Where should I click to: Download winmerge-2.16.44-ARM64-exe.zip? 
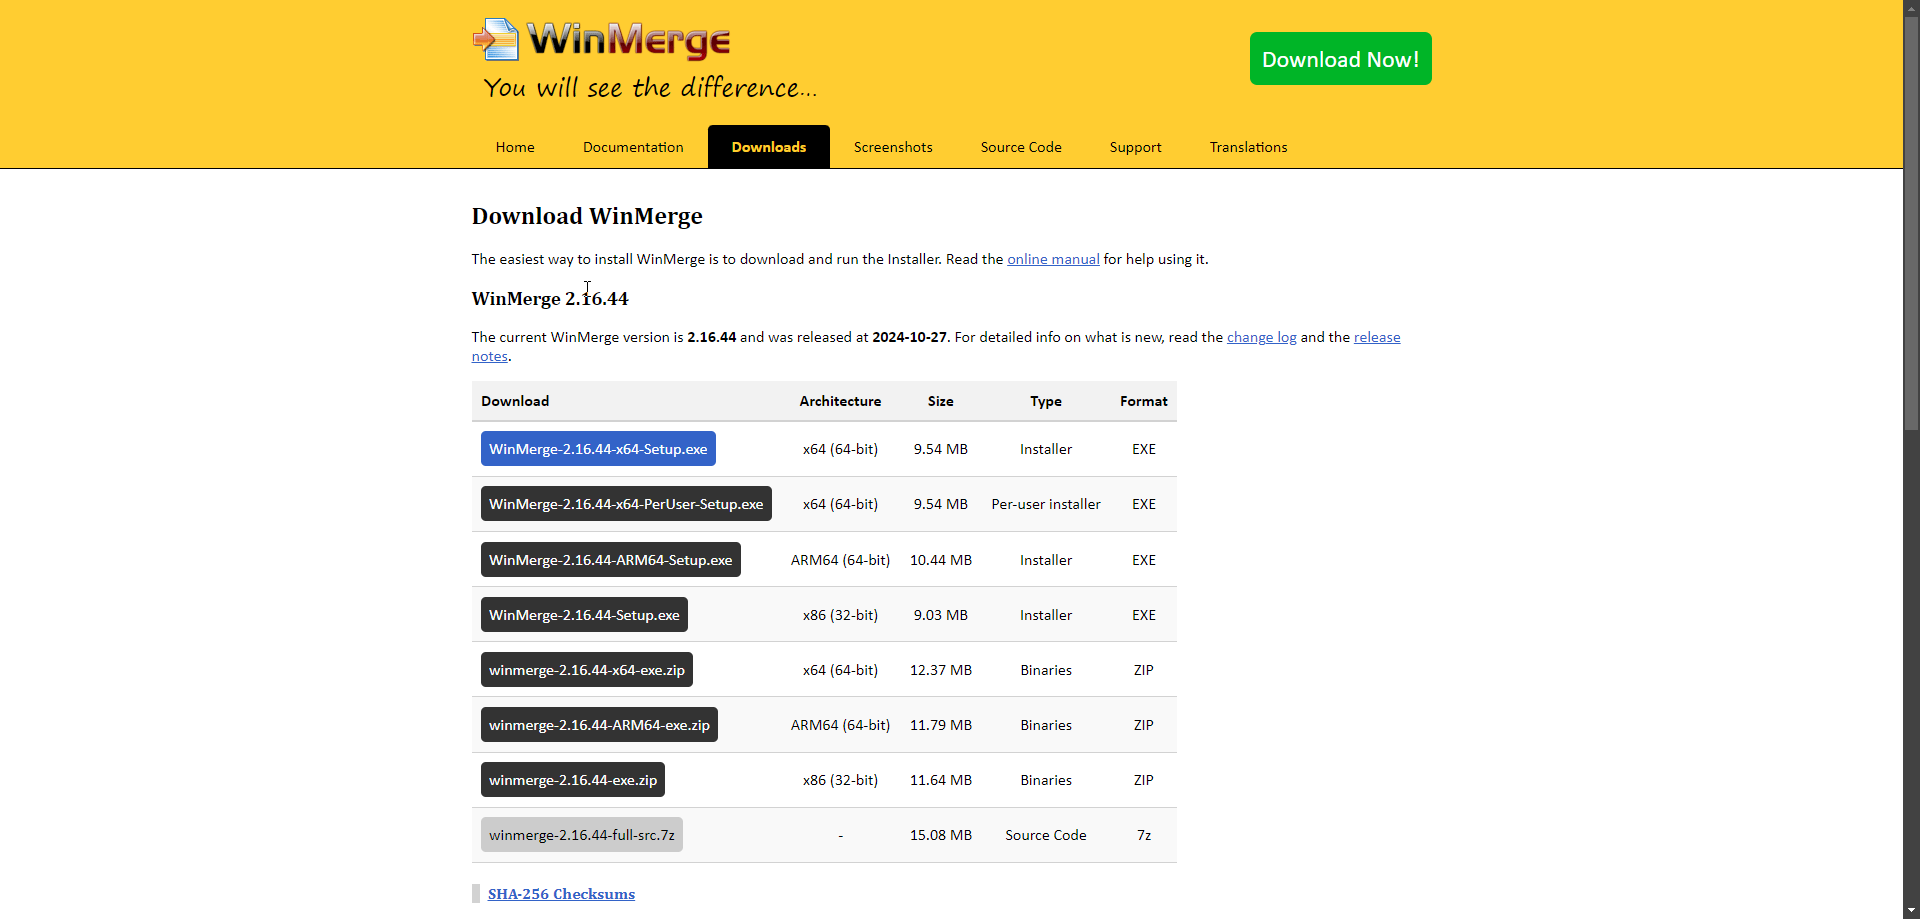599,725
